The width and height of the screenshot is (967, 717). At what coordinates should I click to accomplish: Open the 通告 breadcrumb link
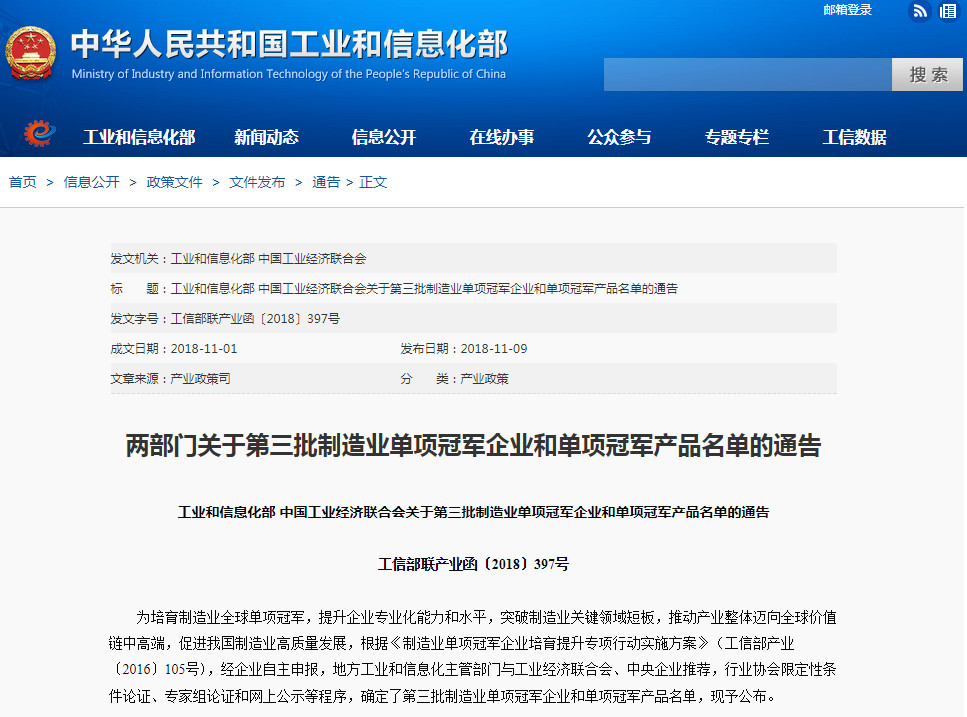click(x=326, y=182)
